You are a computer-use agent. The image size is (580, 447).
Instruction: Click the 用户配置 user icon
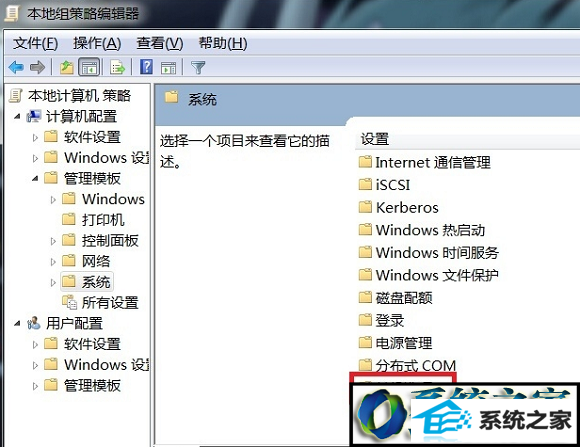(34, 323)
